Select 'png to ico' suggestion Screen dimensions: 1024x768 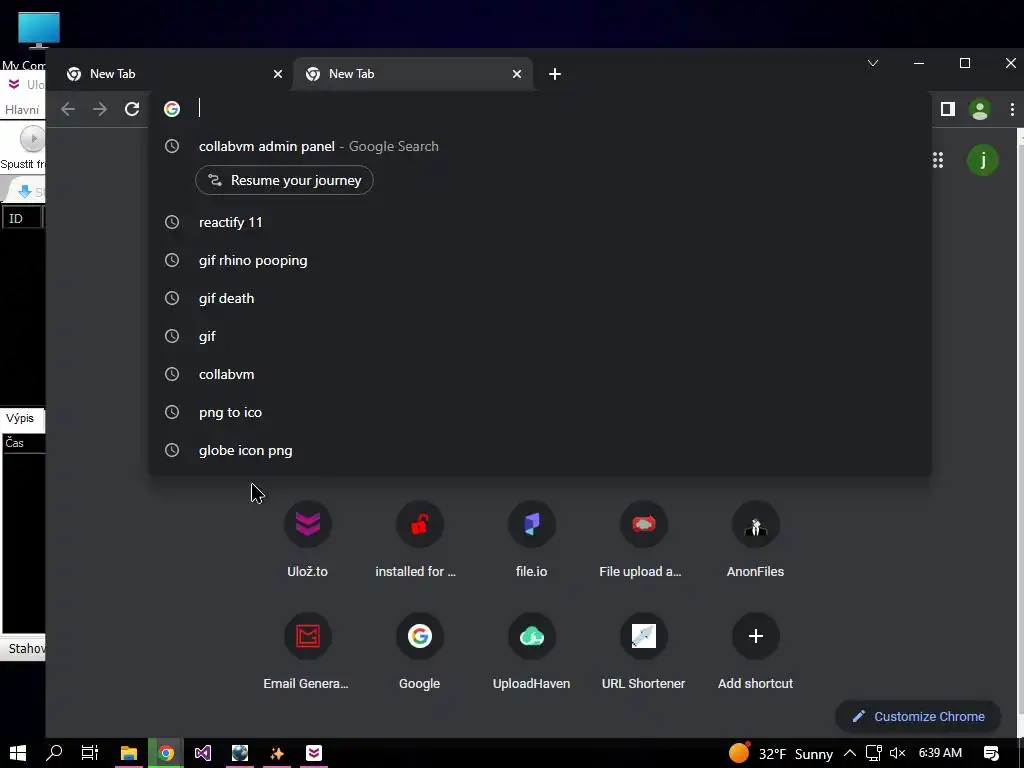click(x=539, y=412)
